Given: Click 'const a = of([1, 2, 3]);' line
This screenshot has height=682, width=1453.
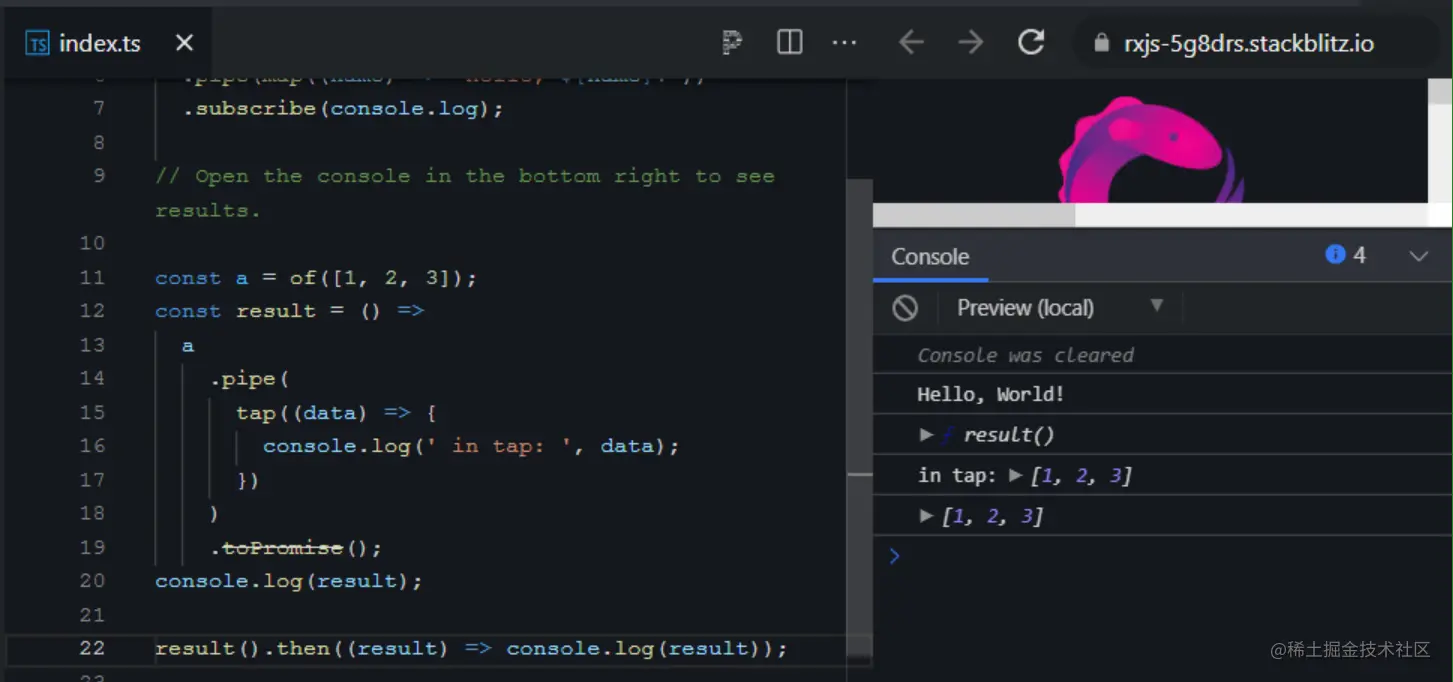Looking at the screenshot, I should [x=316, y=278].
